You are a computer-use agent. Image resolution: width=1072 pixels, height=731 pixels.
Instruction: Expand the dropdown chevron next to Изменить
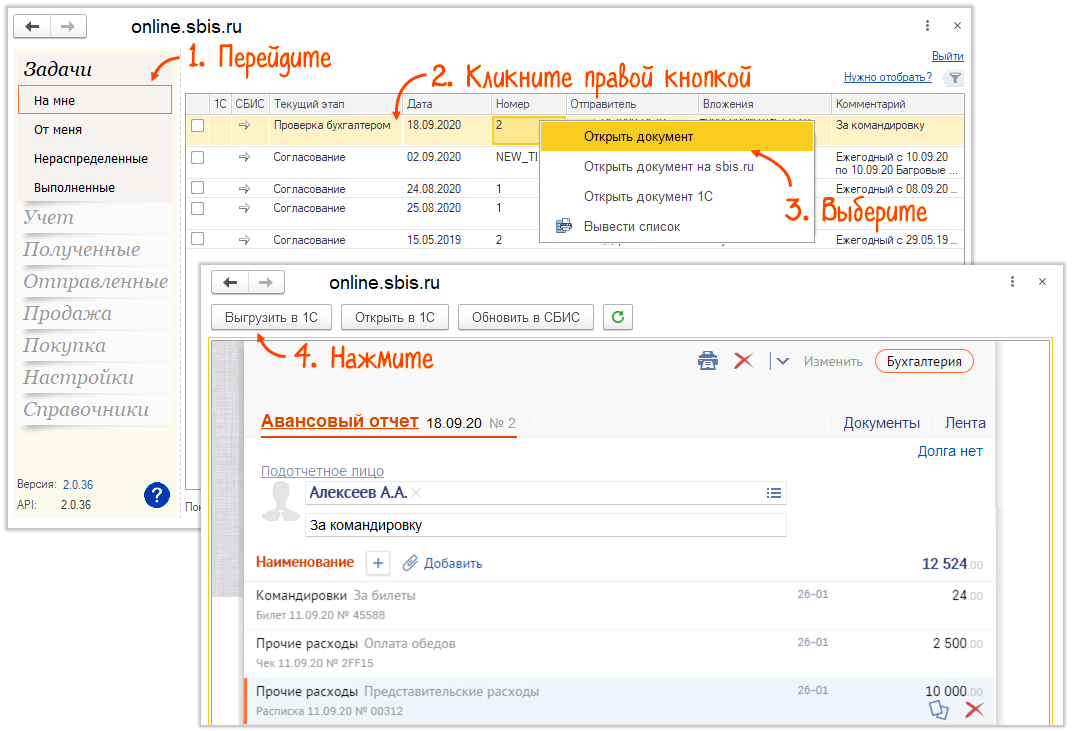(x=783, y=361)
